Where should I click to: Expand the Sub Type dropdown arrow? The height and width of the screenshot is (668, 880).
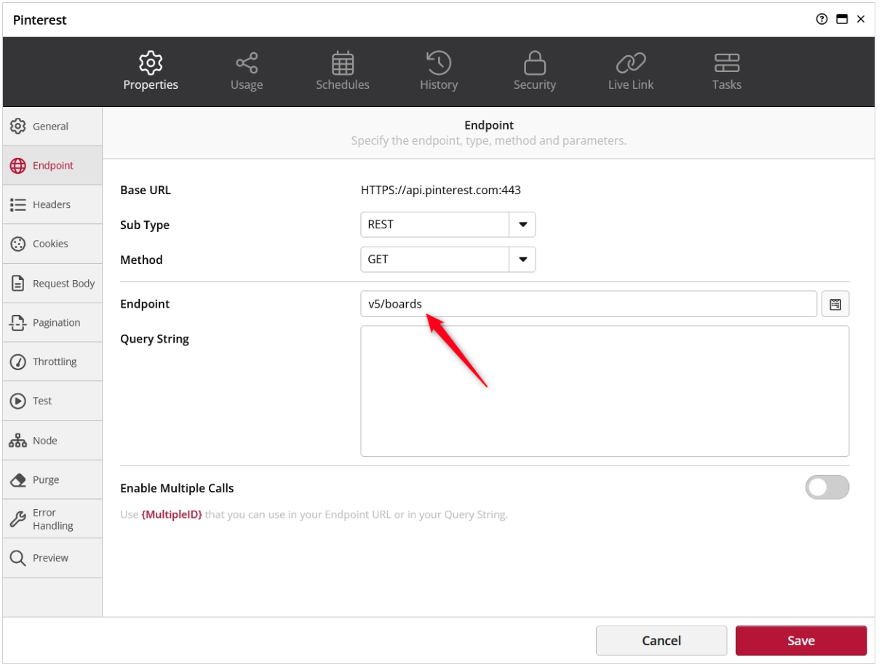coord(524,225)
